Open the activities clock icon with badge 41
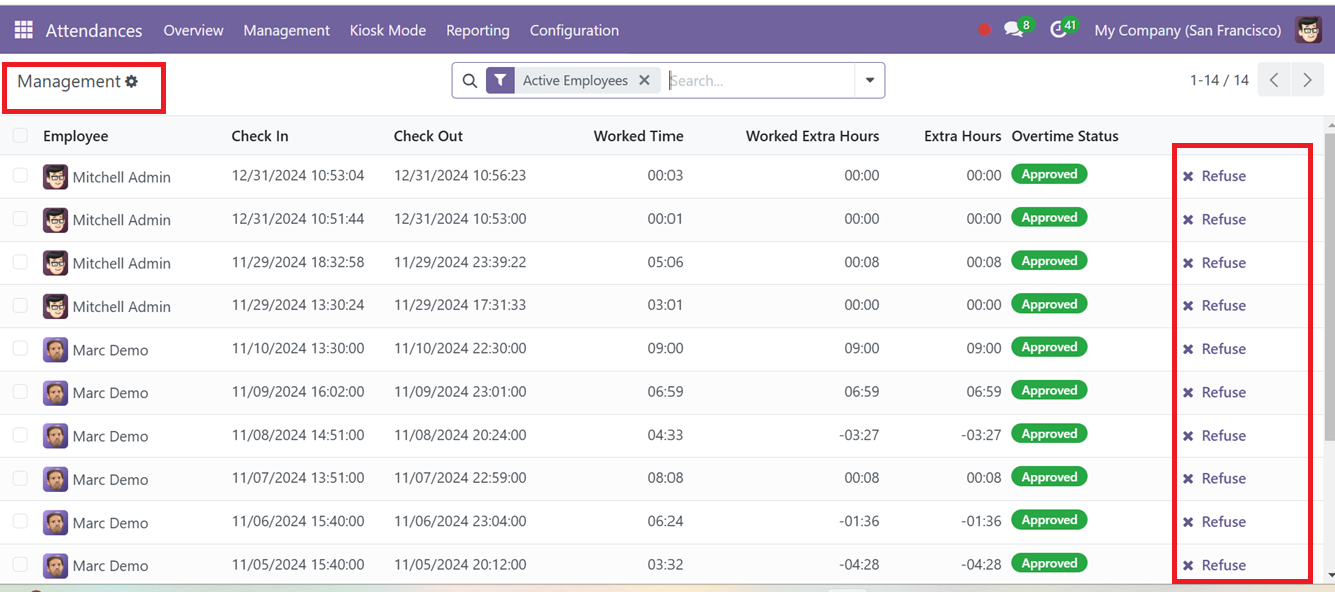 coord(1062,29)
